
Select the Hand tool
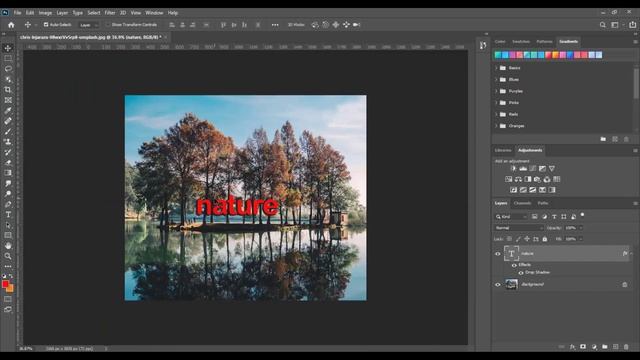coord(8,246)
